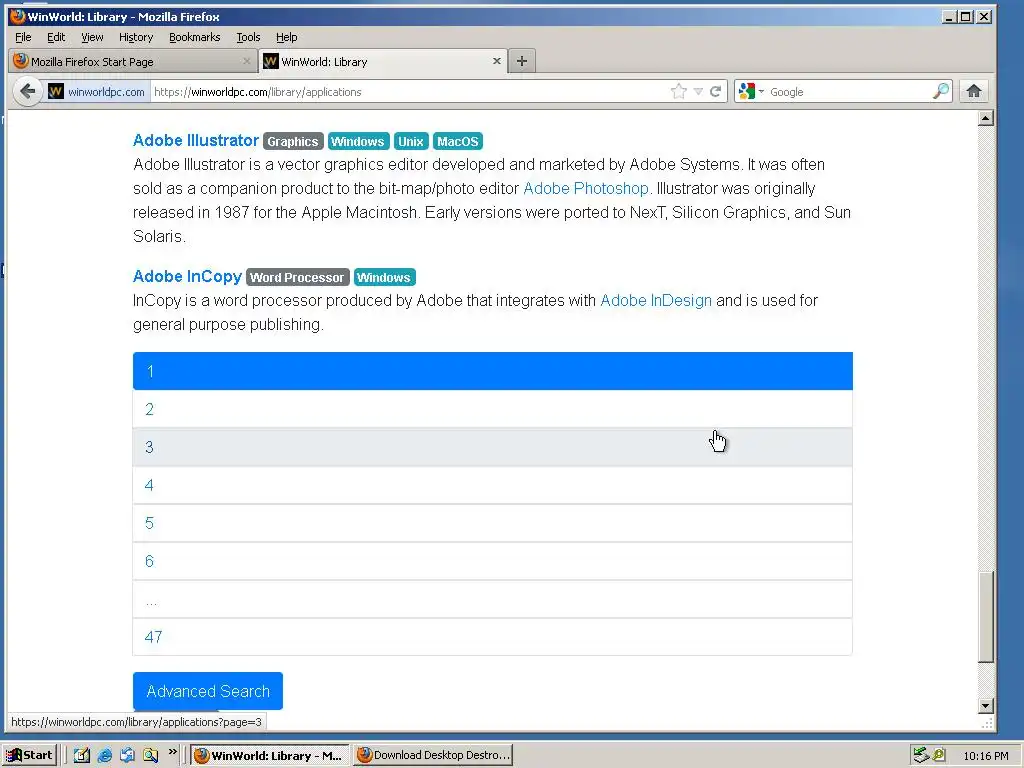Screen dimensions: 1024x768
Task: Go to pagination page 2
Action: 492,409
